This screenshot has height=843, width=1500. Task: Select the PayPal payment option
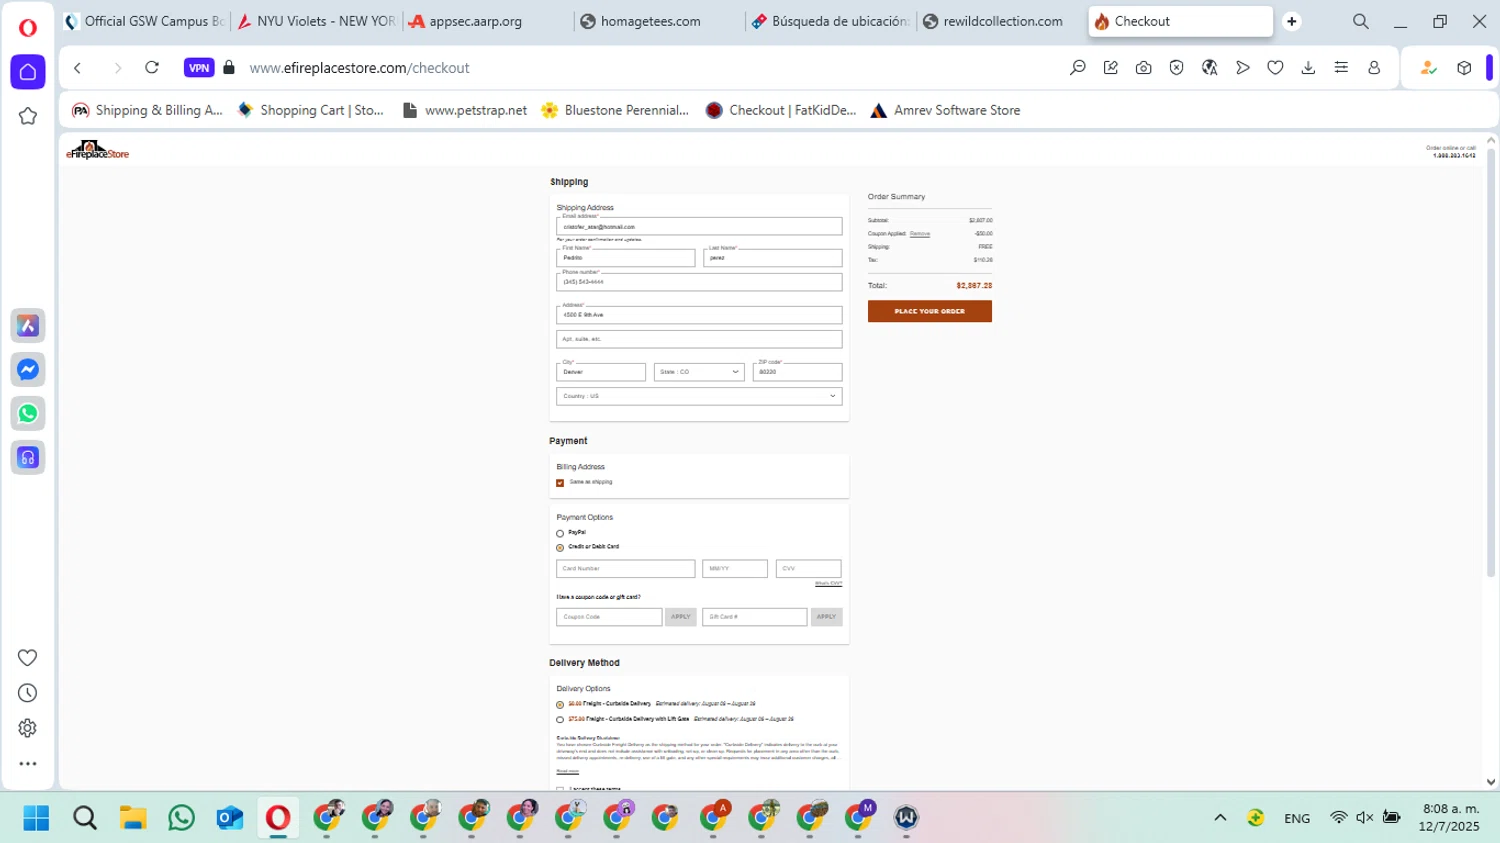[x=560, y=533]
